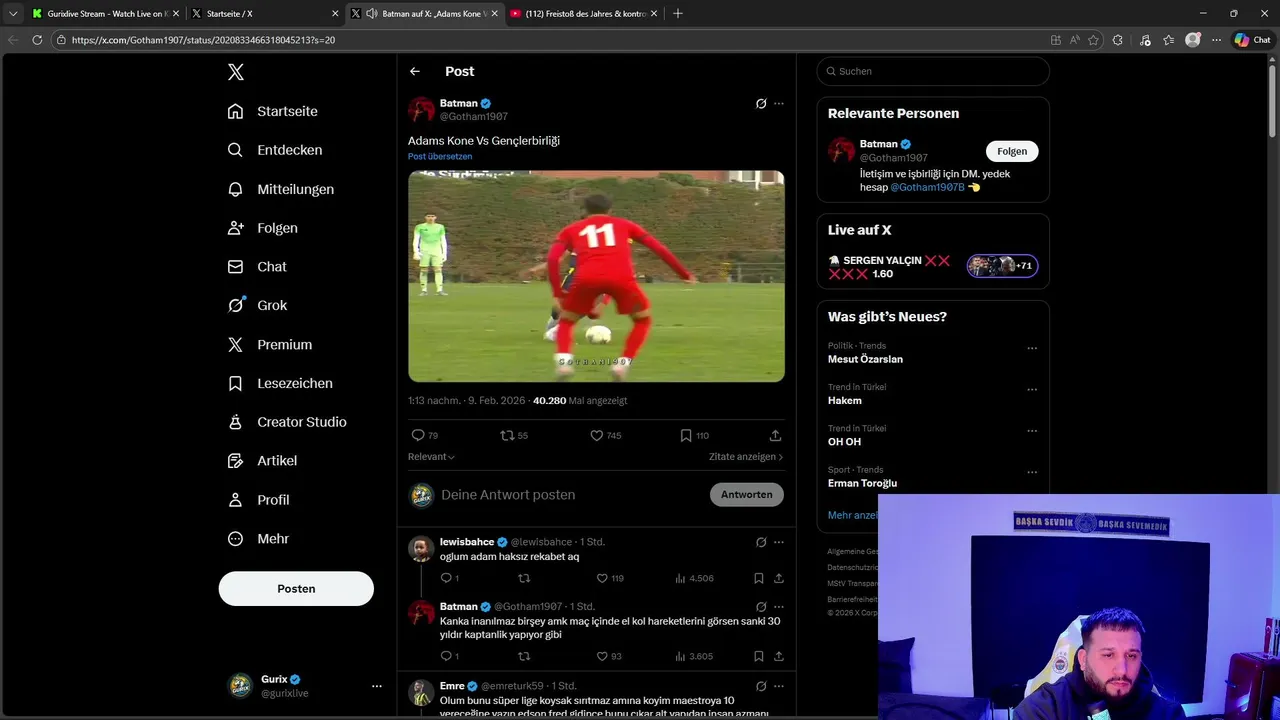Open options for Mesut Özarslan trend

(1032, 349)
